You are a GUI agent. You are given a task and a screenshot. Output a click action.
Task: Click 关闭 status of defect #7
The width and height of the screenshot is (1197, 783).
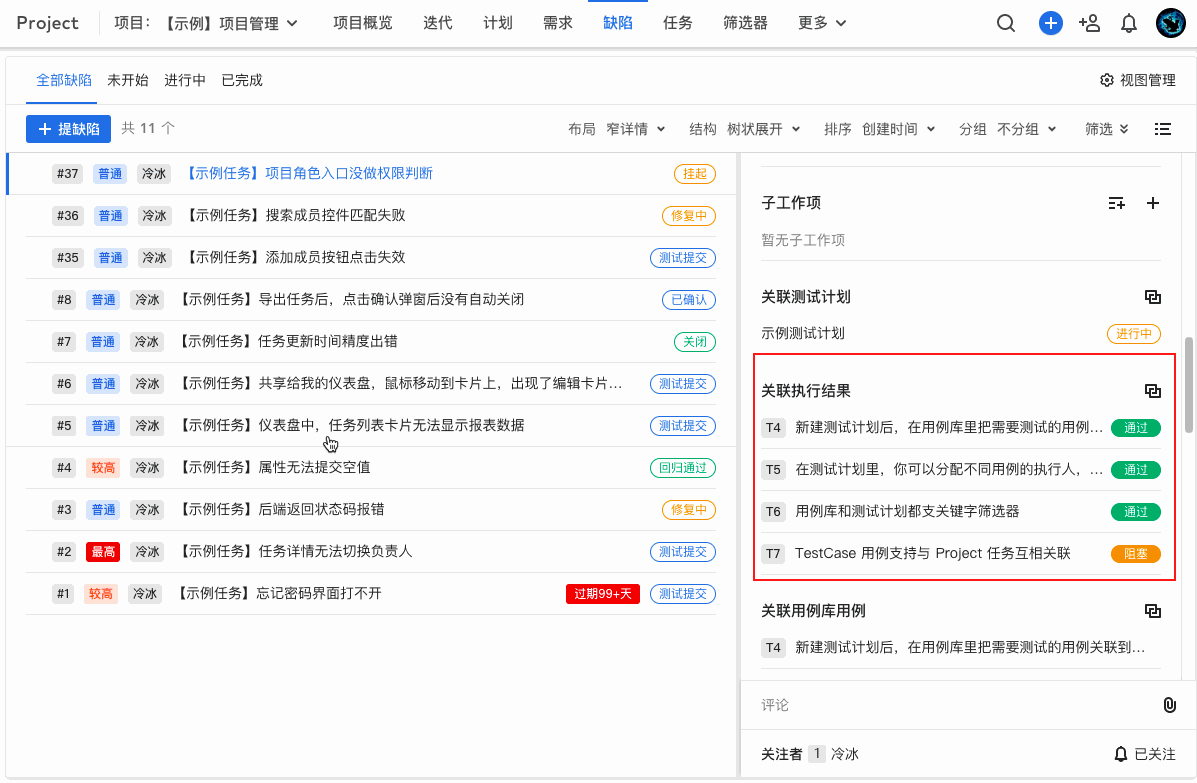[695, 342]
